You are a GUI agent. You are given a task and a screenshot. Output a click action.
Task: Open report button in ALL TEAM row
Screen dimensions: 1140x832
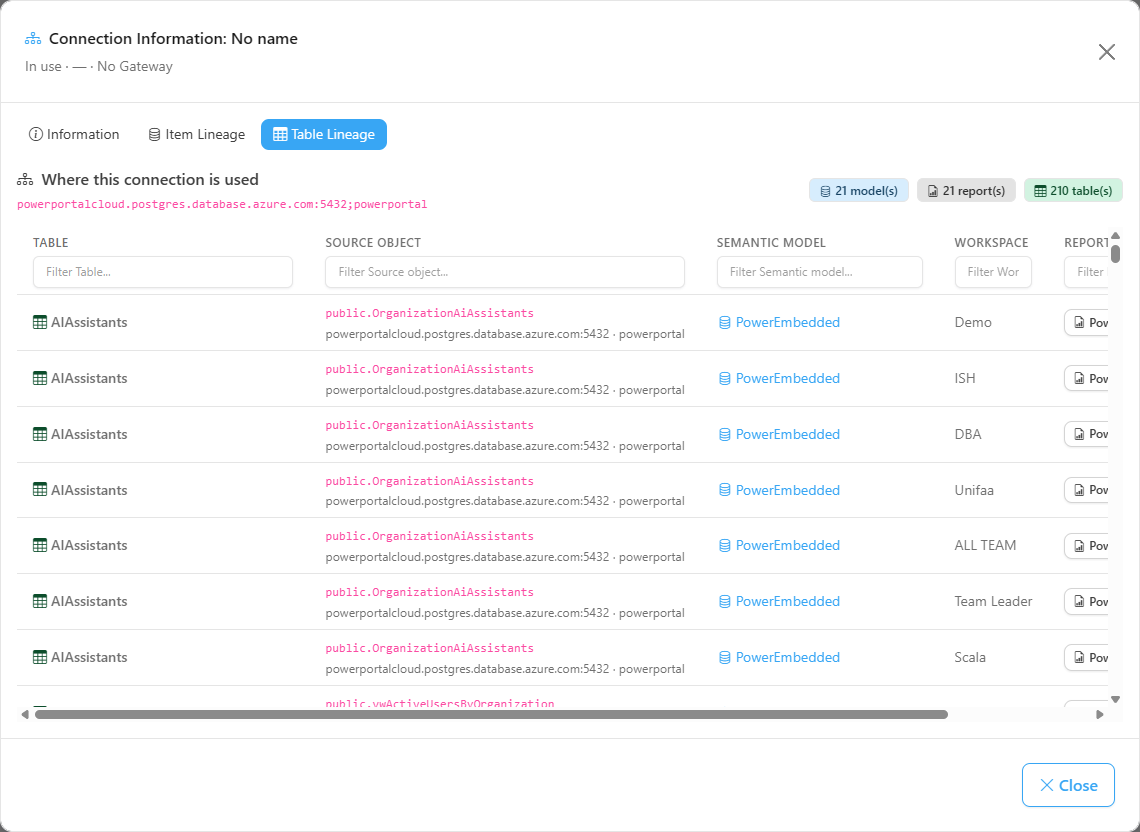[x=1086, y=545]
